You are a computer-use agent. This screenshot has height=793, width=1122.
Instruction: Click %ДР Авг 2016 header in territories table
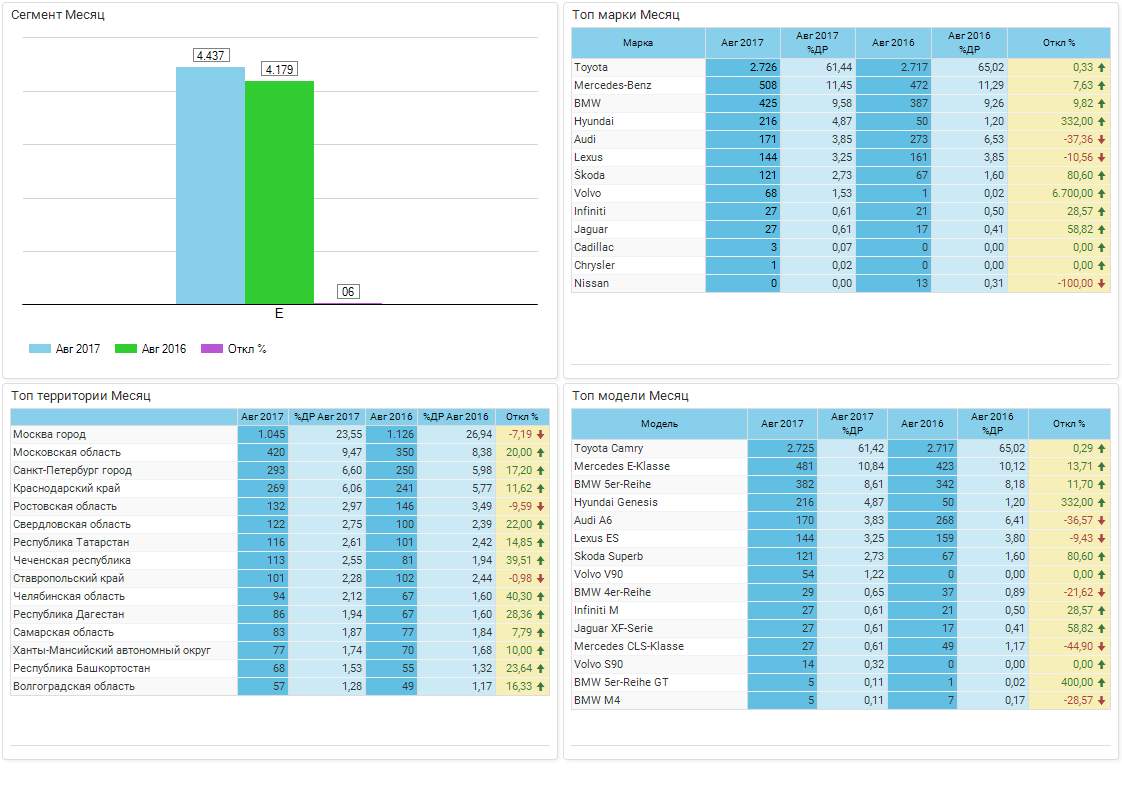(456, 417)
